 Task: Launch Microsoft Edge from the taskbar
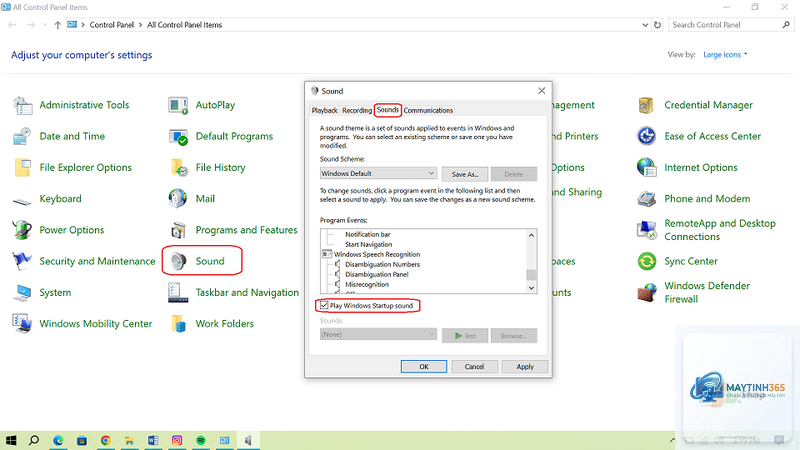click(58, 440)
